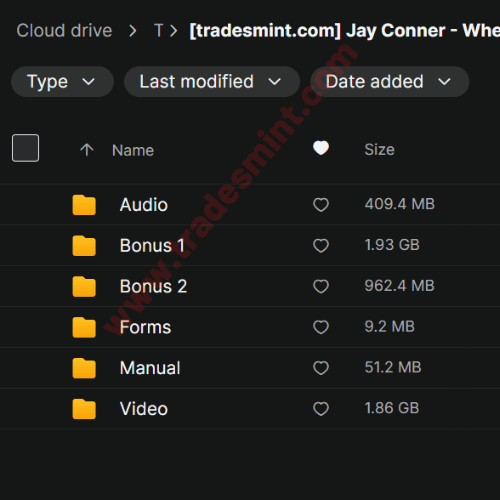
Task: Select the Bonus 1 folder name
Action: (152, 246)
